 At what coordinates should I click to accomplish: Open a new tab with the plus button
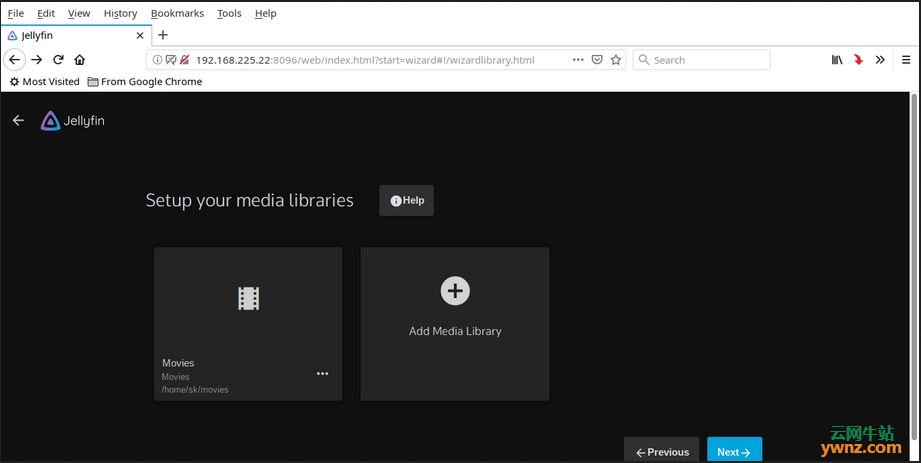pyautogui.click(x=163, y=35)
